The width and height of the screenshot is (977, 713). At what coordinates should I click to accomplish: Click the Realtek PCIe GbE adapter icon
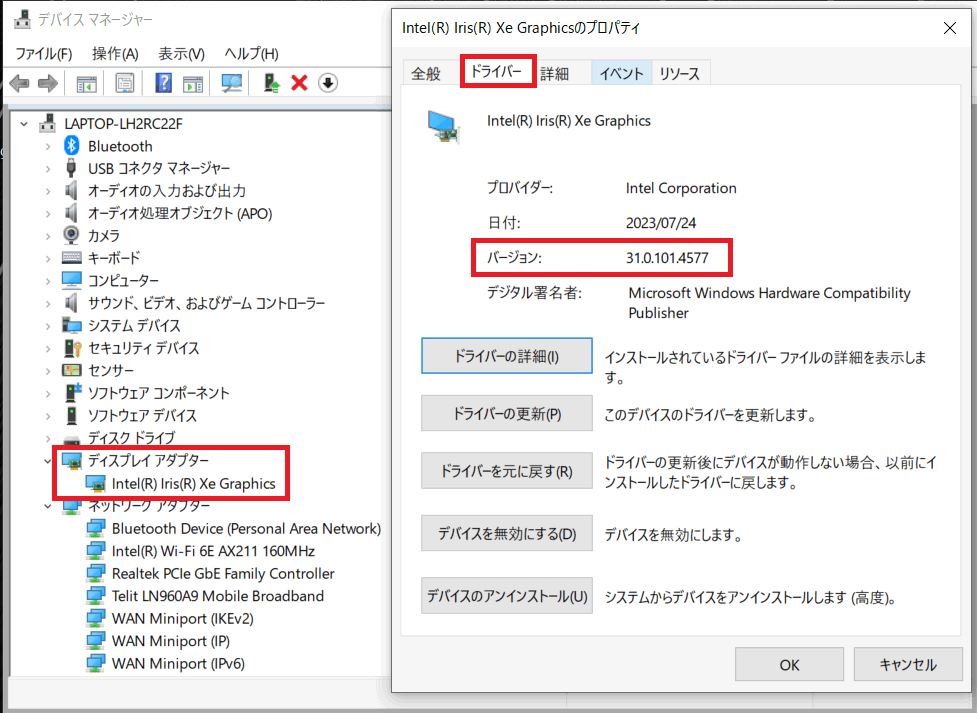[x=95, y=573]
